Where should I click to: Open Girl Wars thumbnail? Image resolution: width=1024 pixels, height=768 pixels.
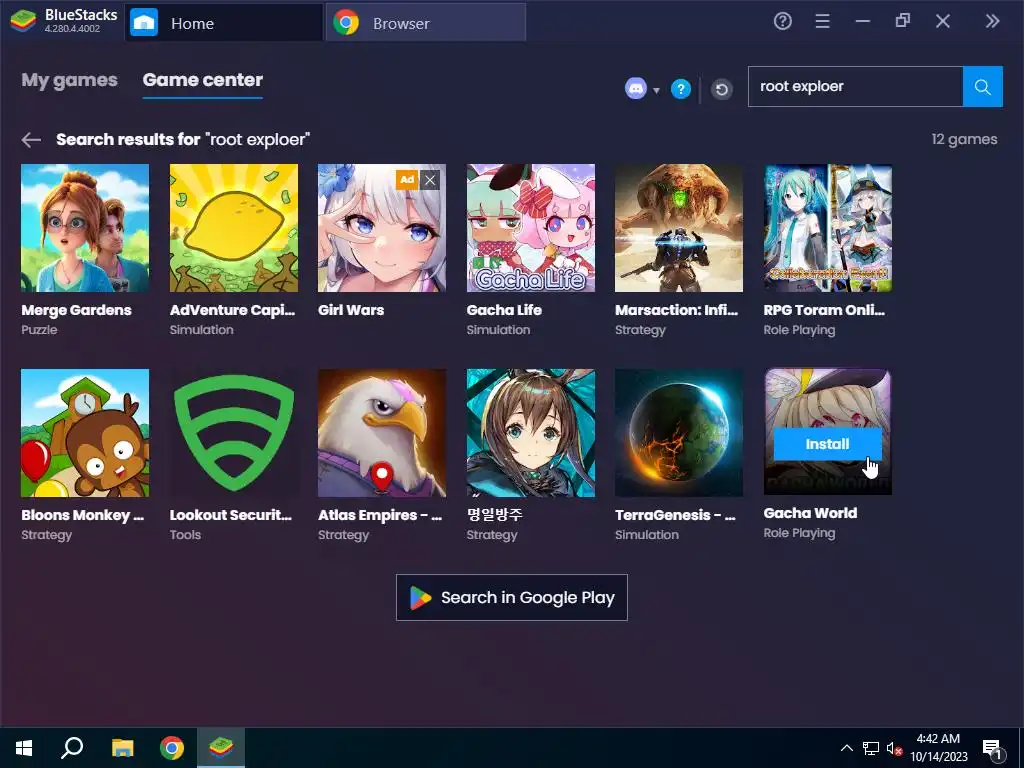382,228
